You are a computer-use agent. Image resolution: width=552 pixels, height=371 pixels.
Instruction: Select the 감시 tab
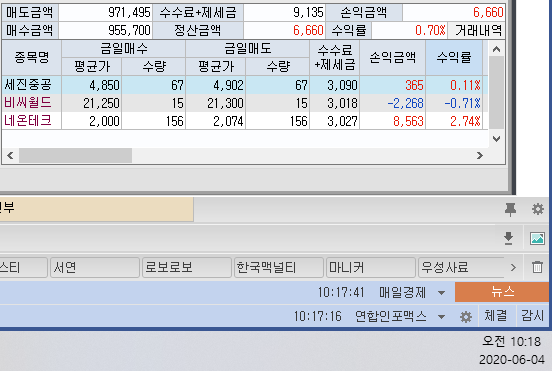click(532, 315)
